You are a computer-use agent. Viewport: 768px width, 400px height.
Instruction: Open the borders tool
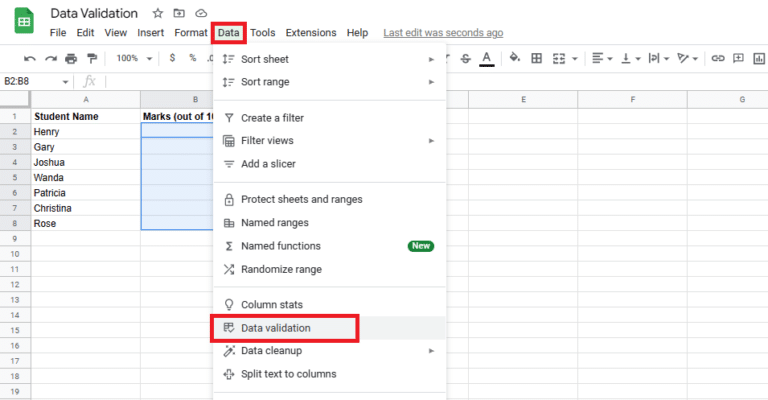(536, 59)
